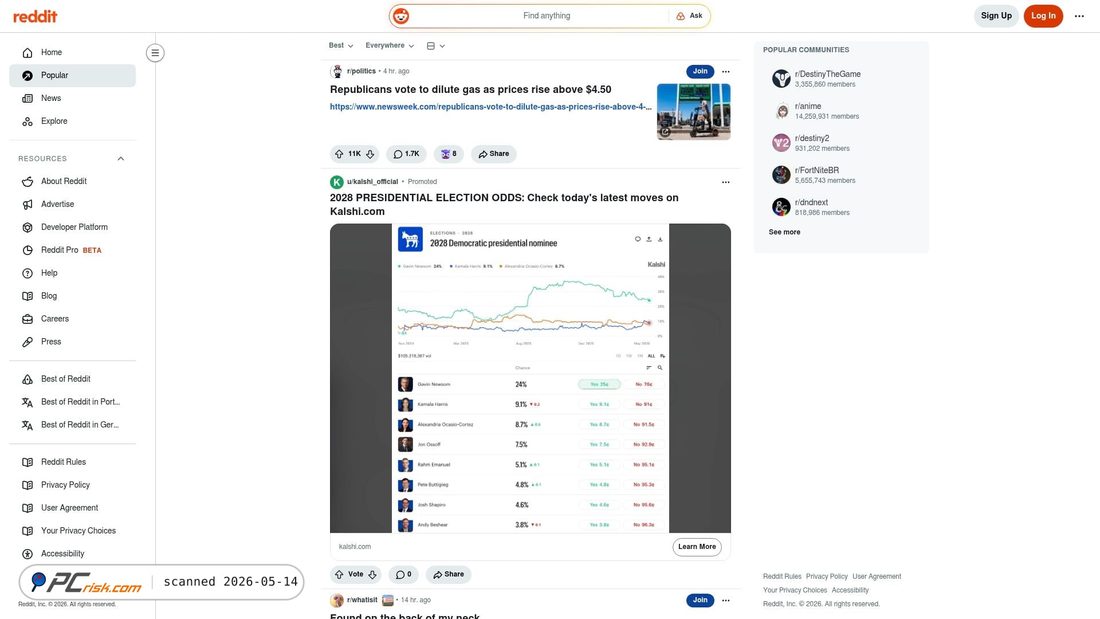Screen dimensions: 1100x619
Task: Open Best of Reddit
Action: pyautogui.click(x=72, y=379)
